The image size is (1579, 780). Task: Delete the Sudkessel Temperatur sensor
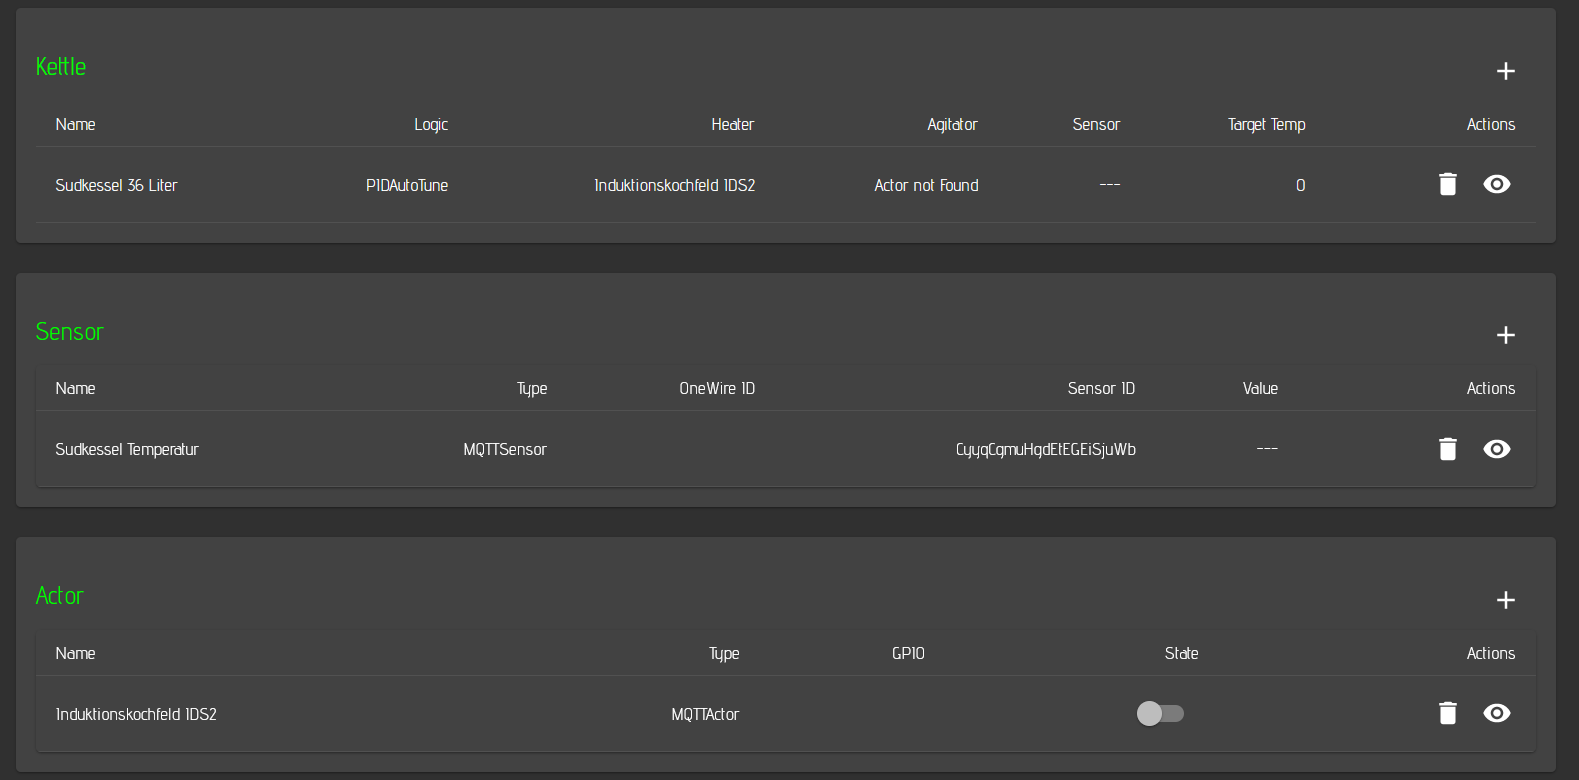(1447, 449)
